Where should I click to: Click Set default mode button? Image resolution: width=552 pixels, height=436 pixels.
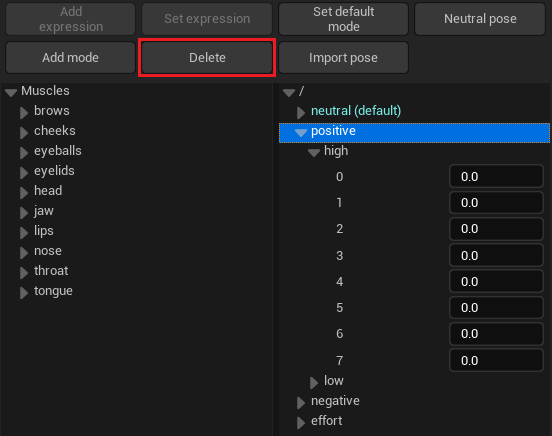343,19
